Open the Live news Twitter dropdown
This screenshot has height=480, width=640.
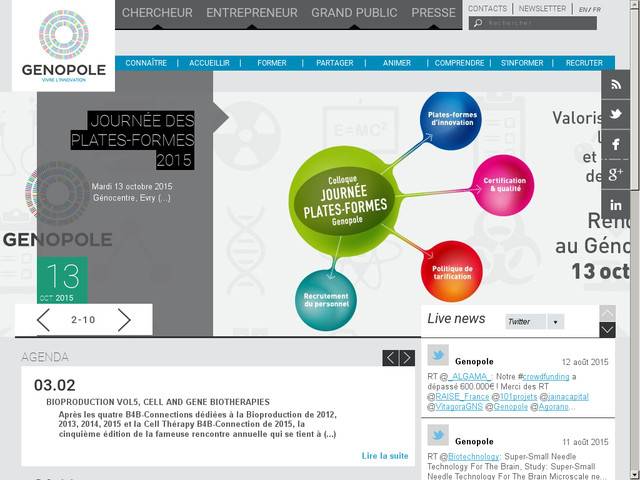click(x=535, y=322)
